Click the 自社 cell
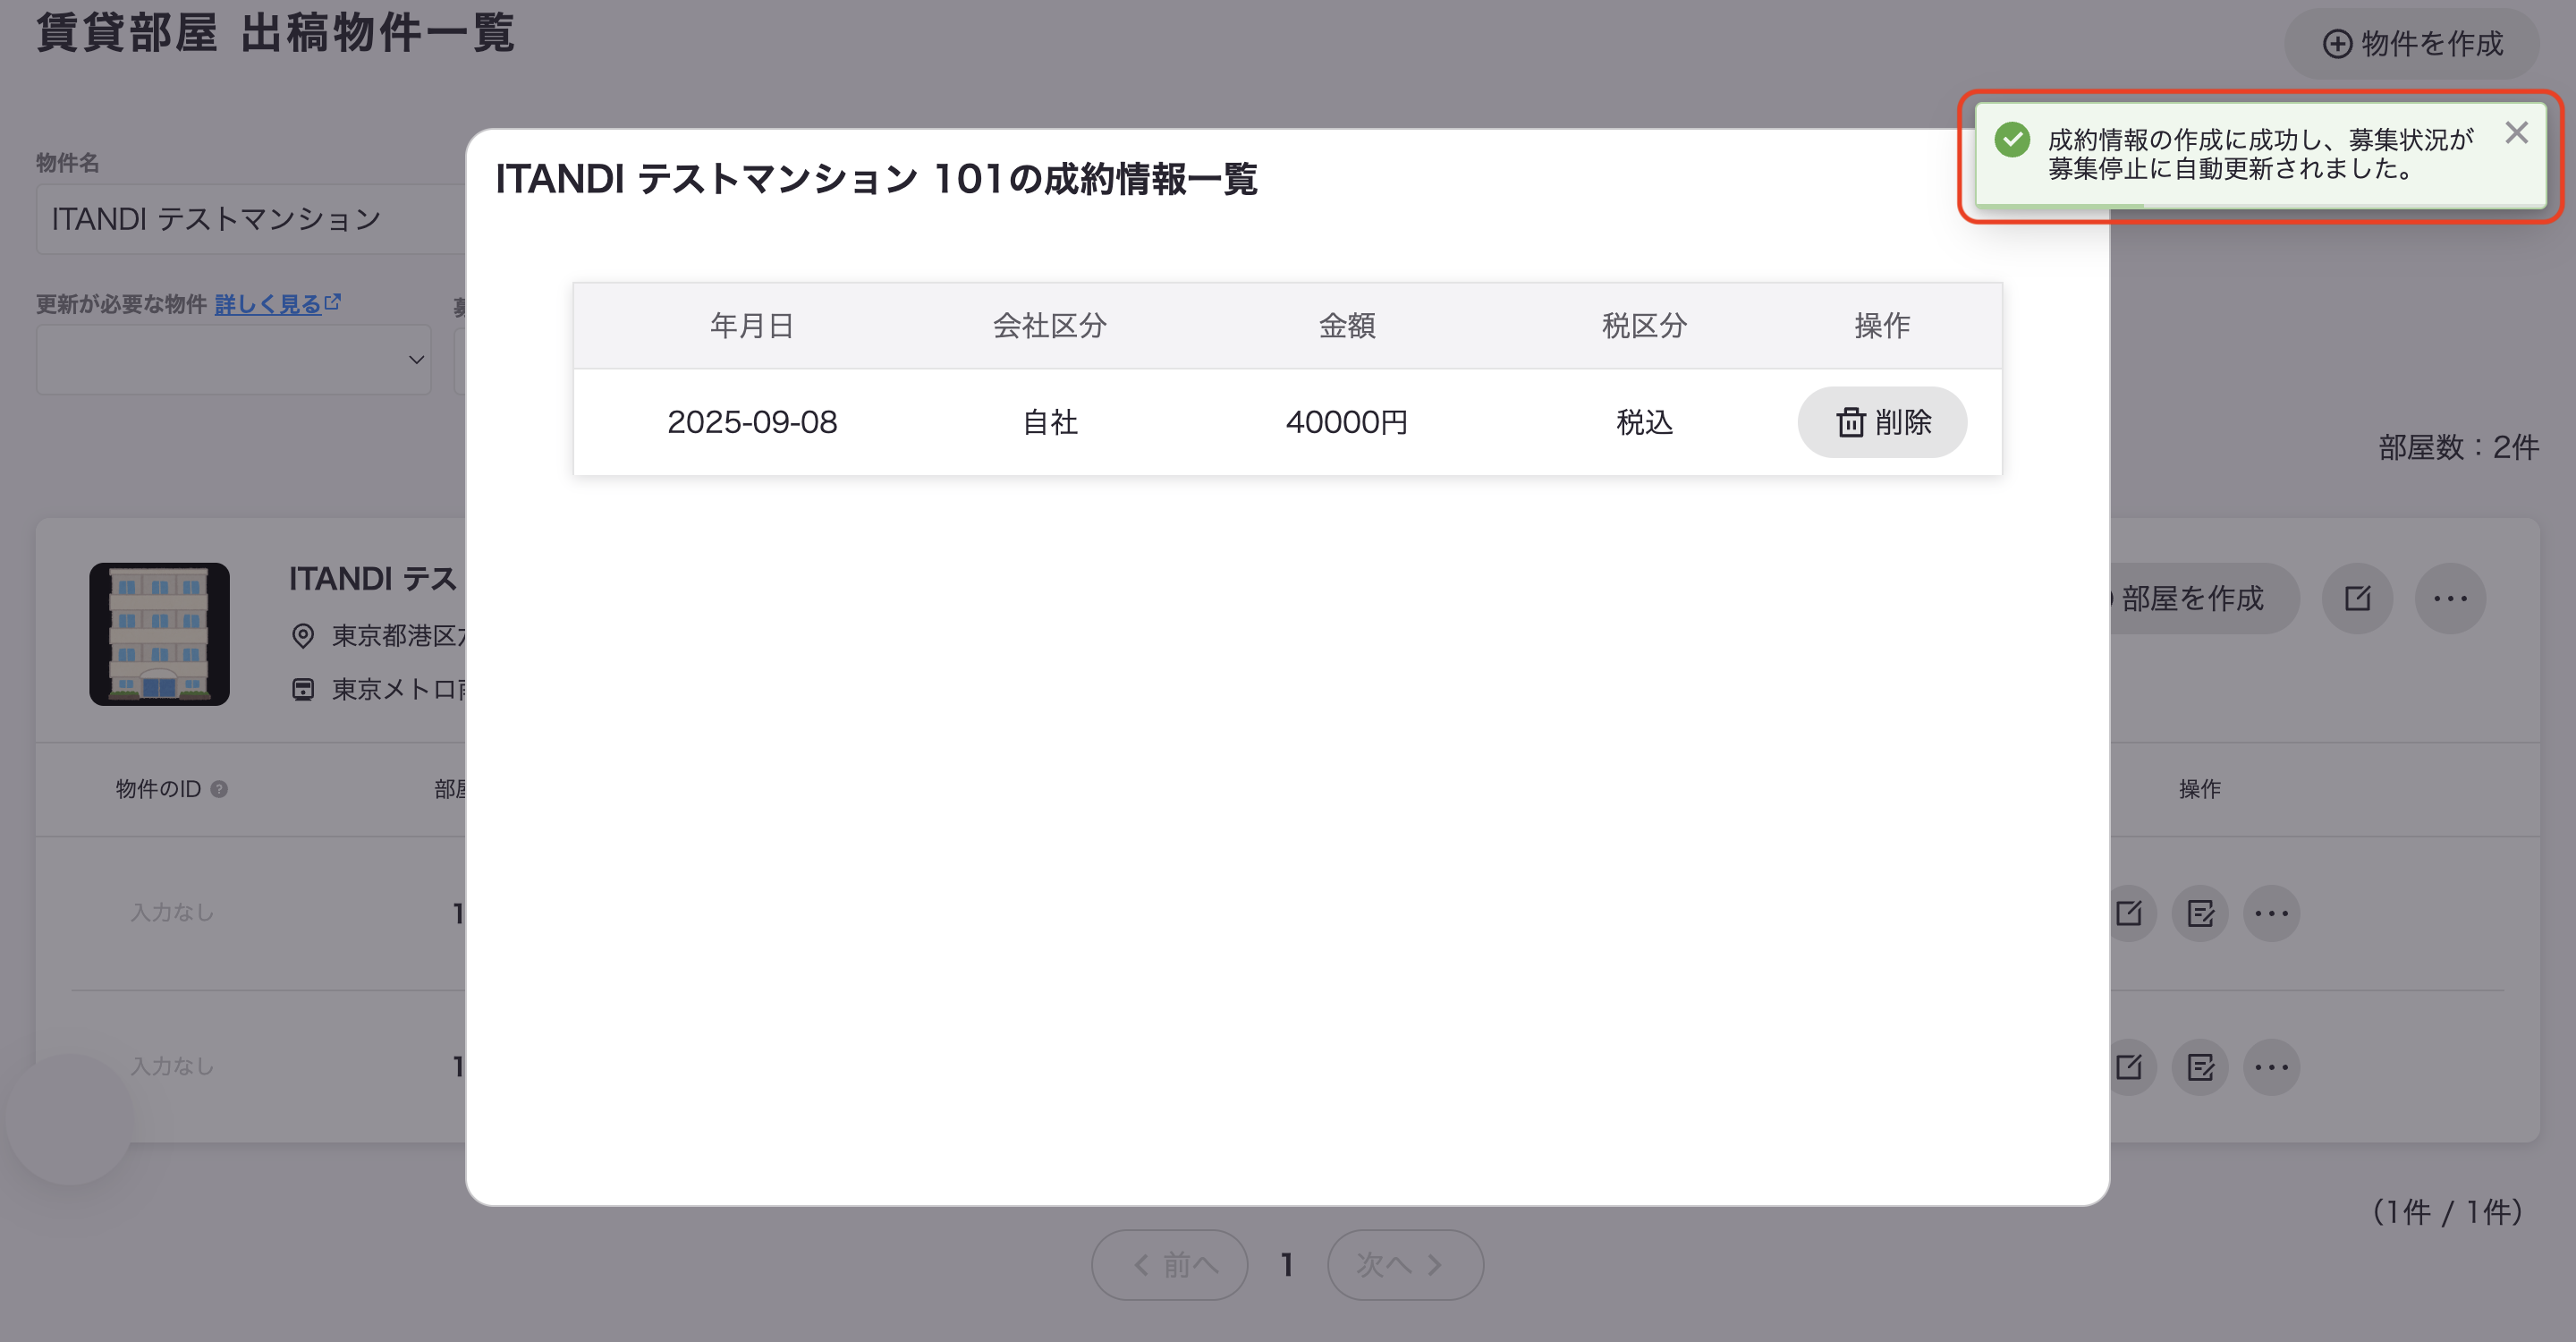This screenshot has width=2576, height=1342. coord(1049,422)
